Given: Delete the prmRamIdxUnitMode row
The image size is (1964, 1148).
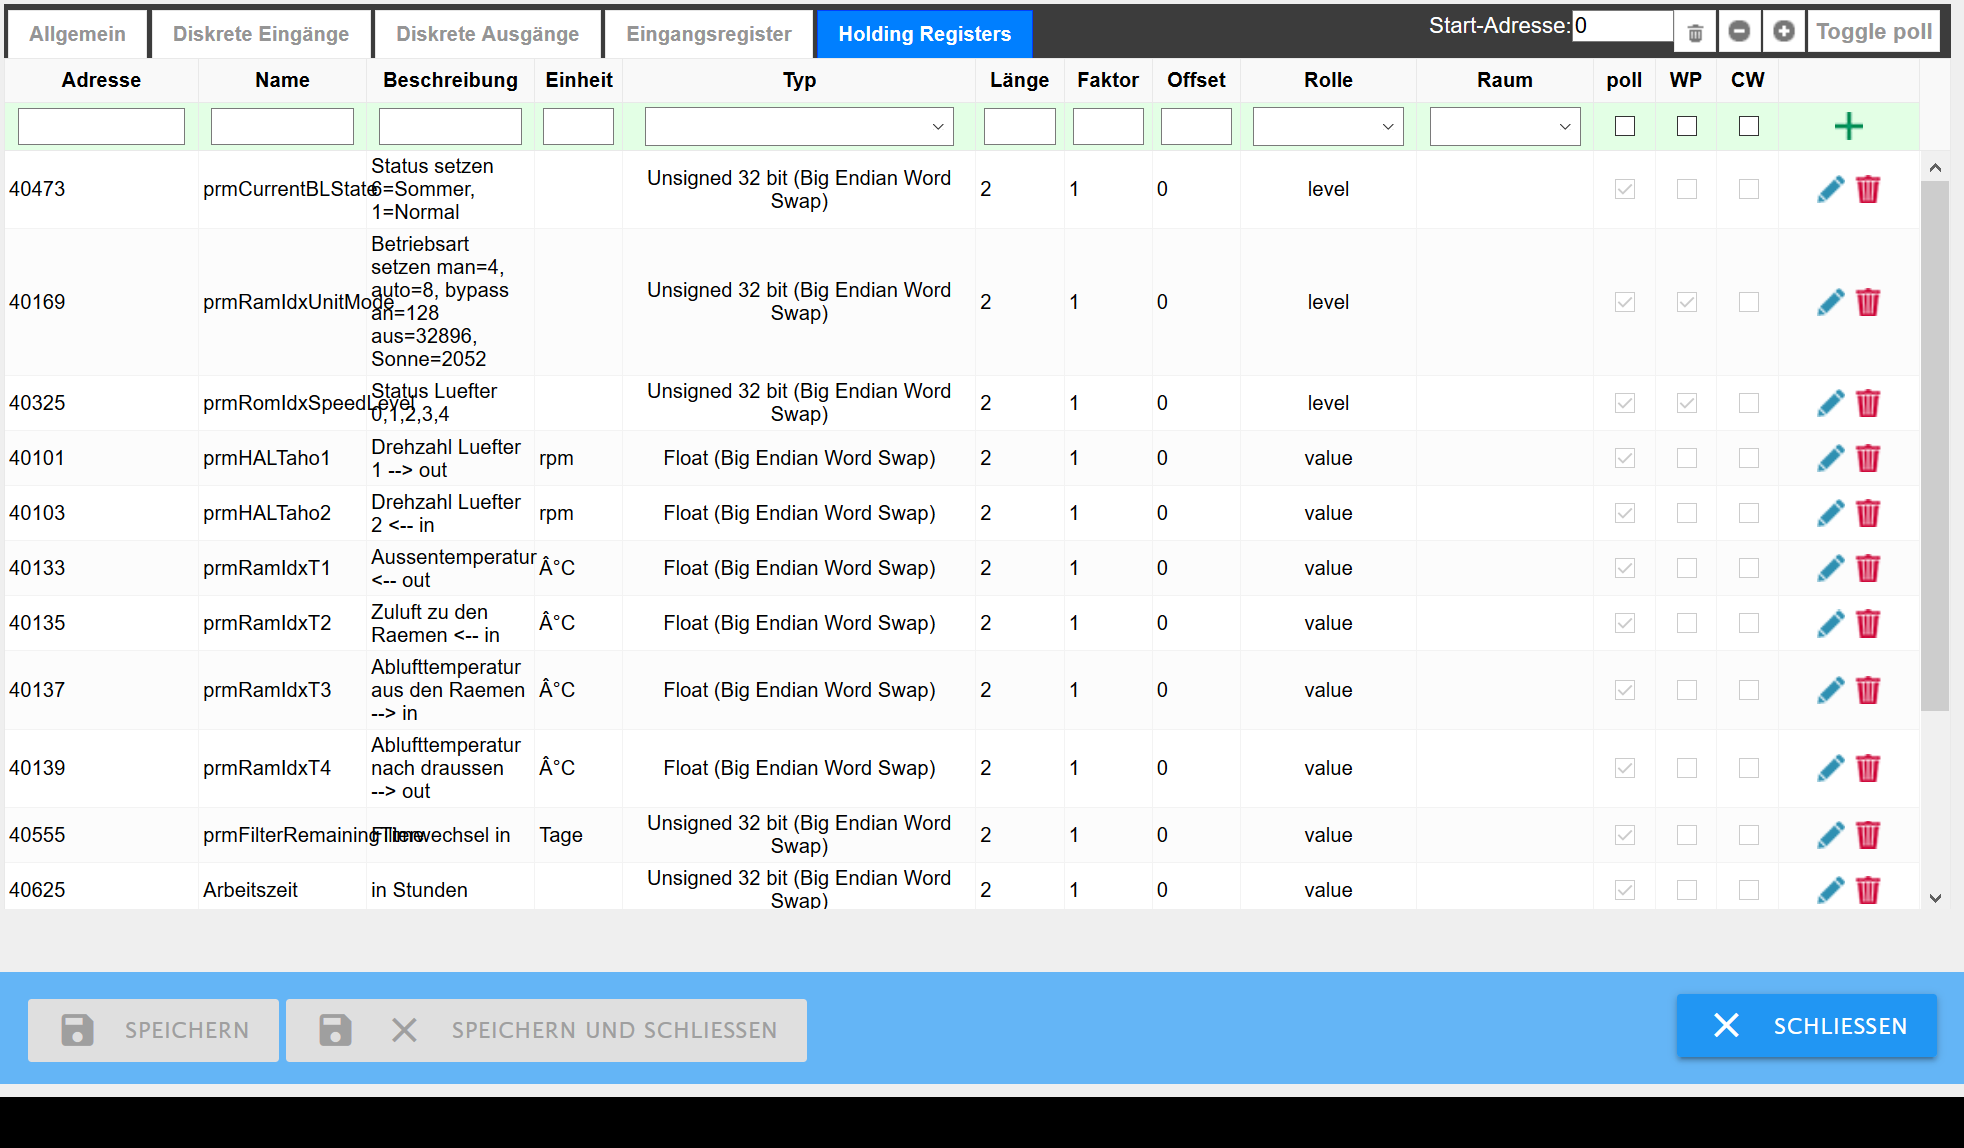Looking at the screenshot, I should tap(1868, 302).
